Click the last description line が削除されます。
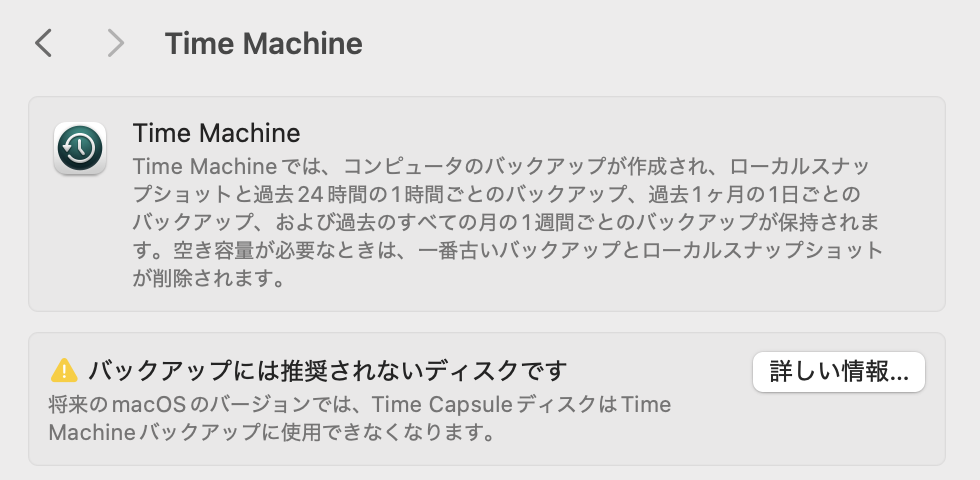 (209, 278)
